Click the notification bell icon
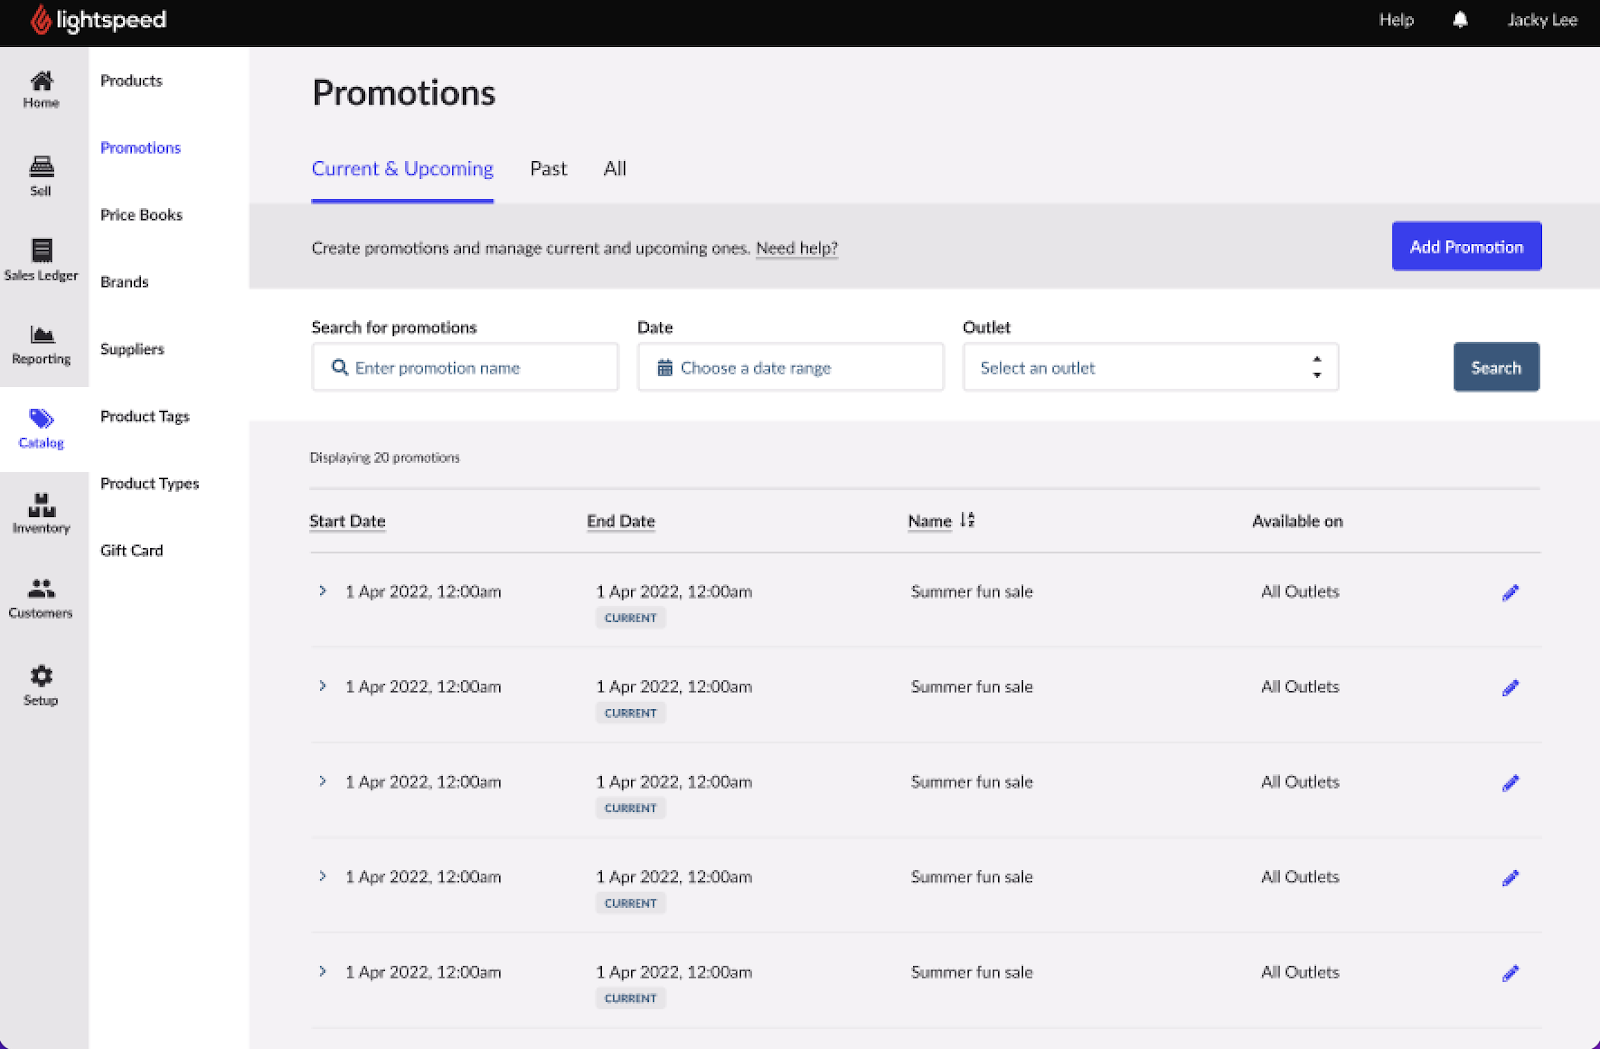Viewport: 1600px width, 1049px height. (x=1460, y=20)
